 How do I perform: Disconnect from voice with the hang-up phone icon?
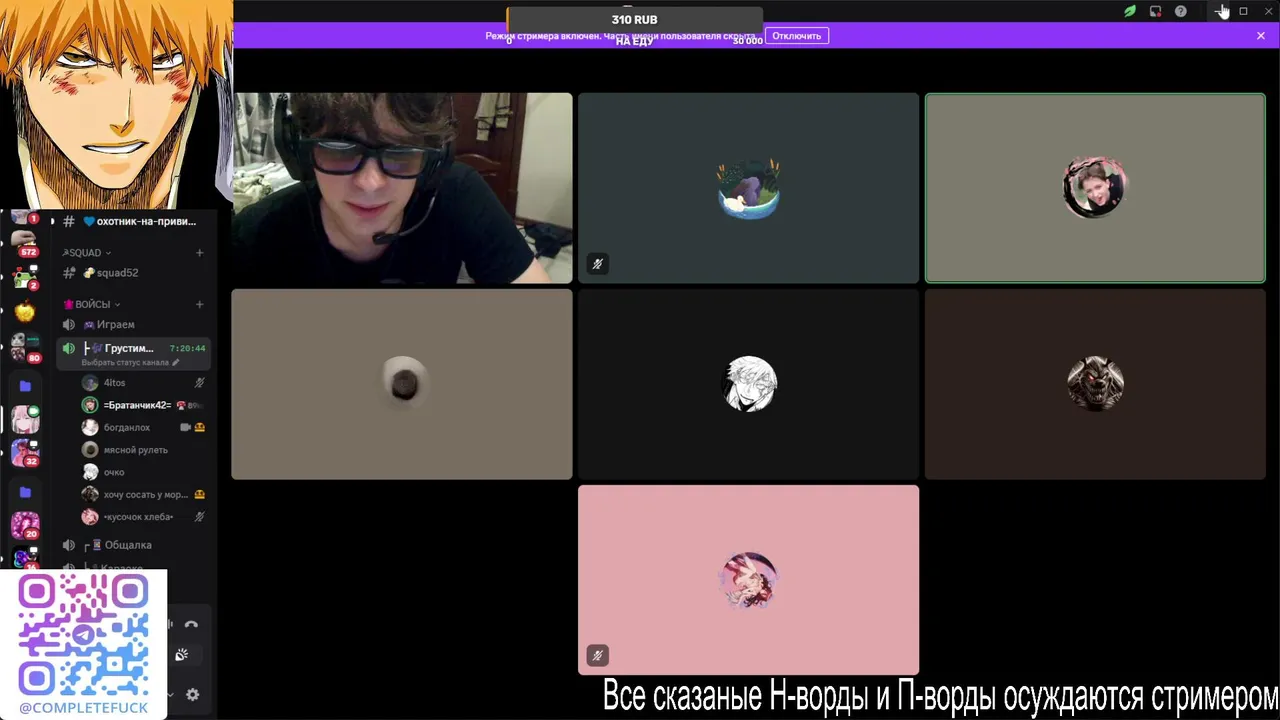(x=191, y=625)
